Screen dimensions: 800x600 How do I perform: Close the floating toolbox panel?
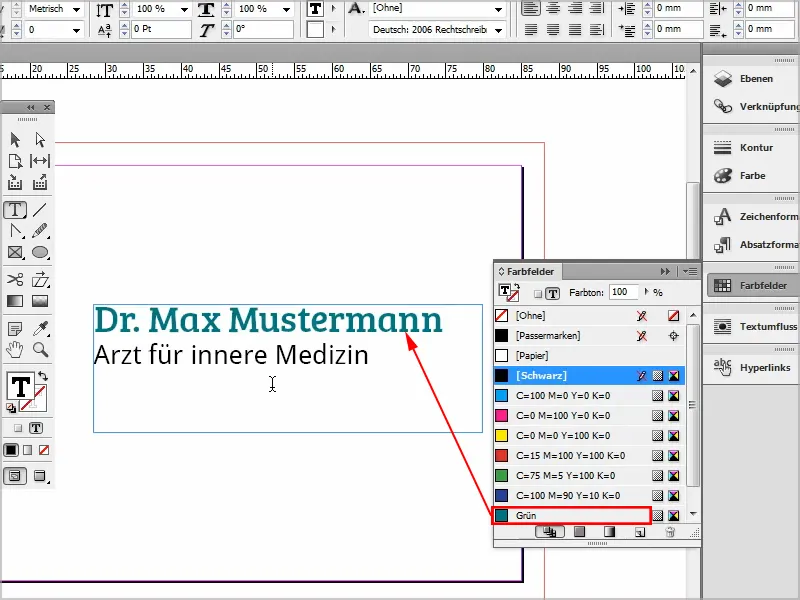pyautogui.click(x=47, y=107)
